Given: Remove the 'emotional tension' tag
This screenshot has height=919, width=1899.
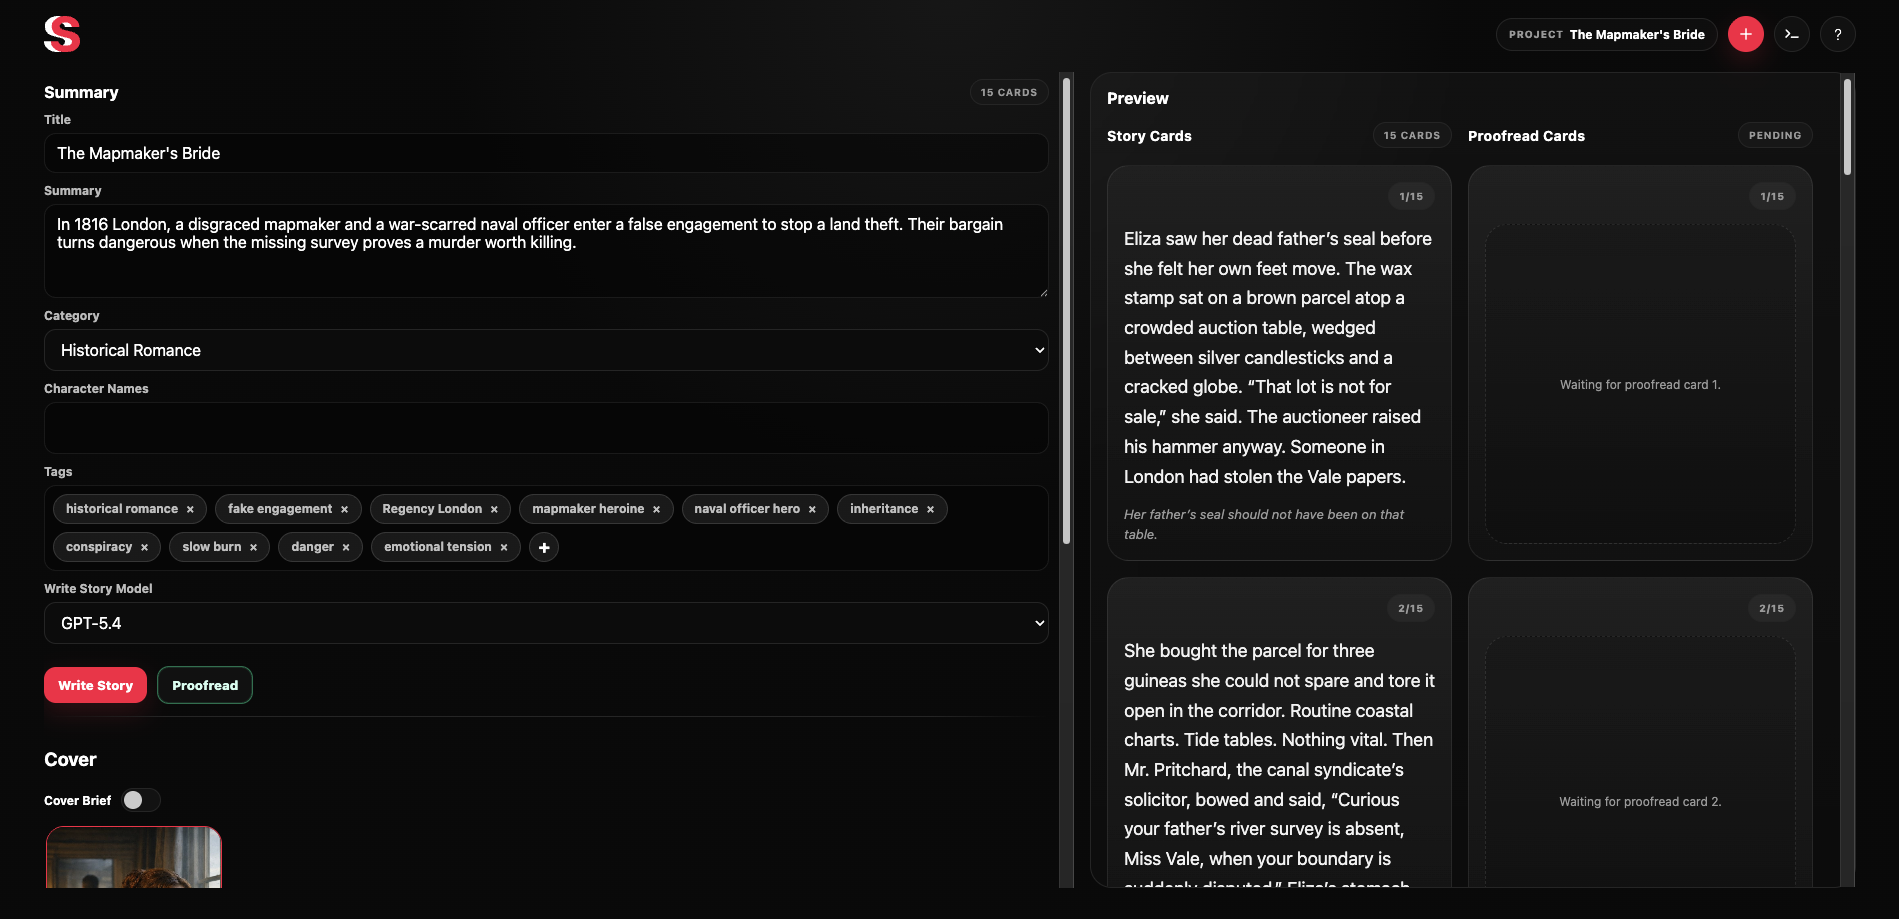Looking at the screenshot, I should pos(504,547).
